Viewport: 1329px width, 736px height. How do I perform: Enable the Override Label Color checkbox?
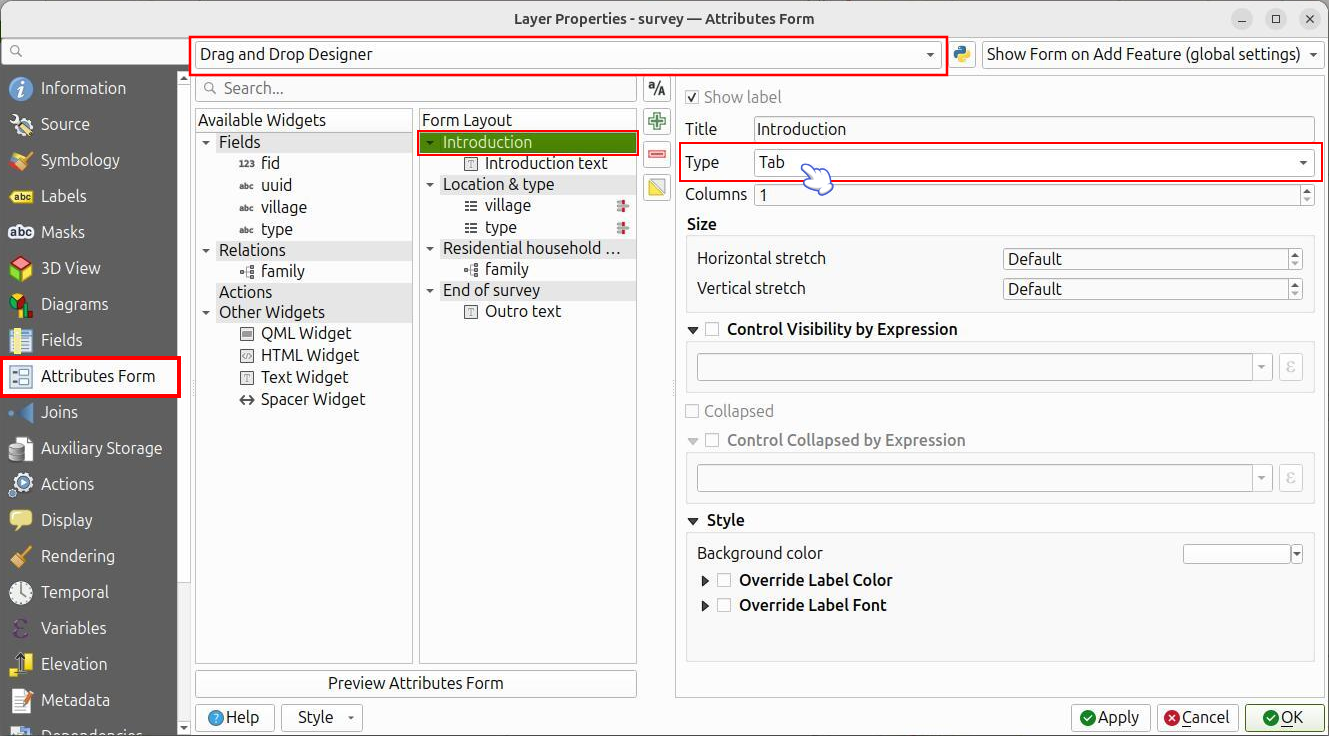(724, 580)
